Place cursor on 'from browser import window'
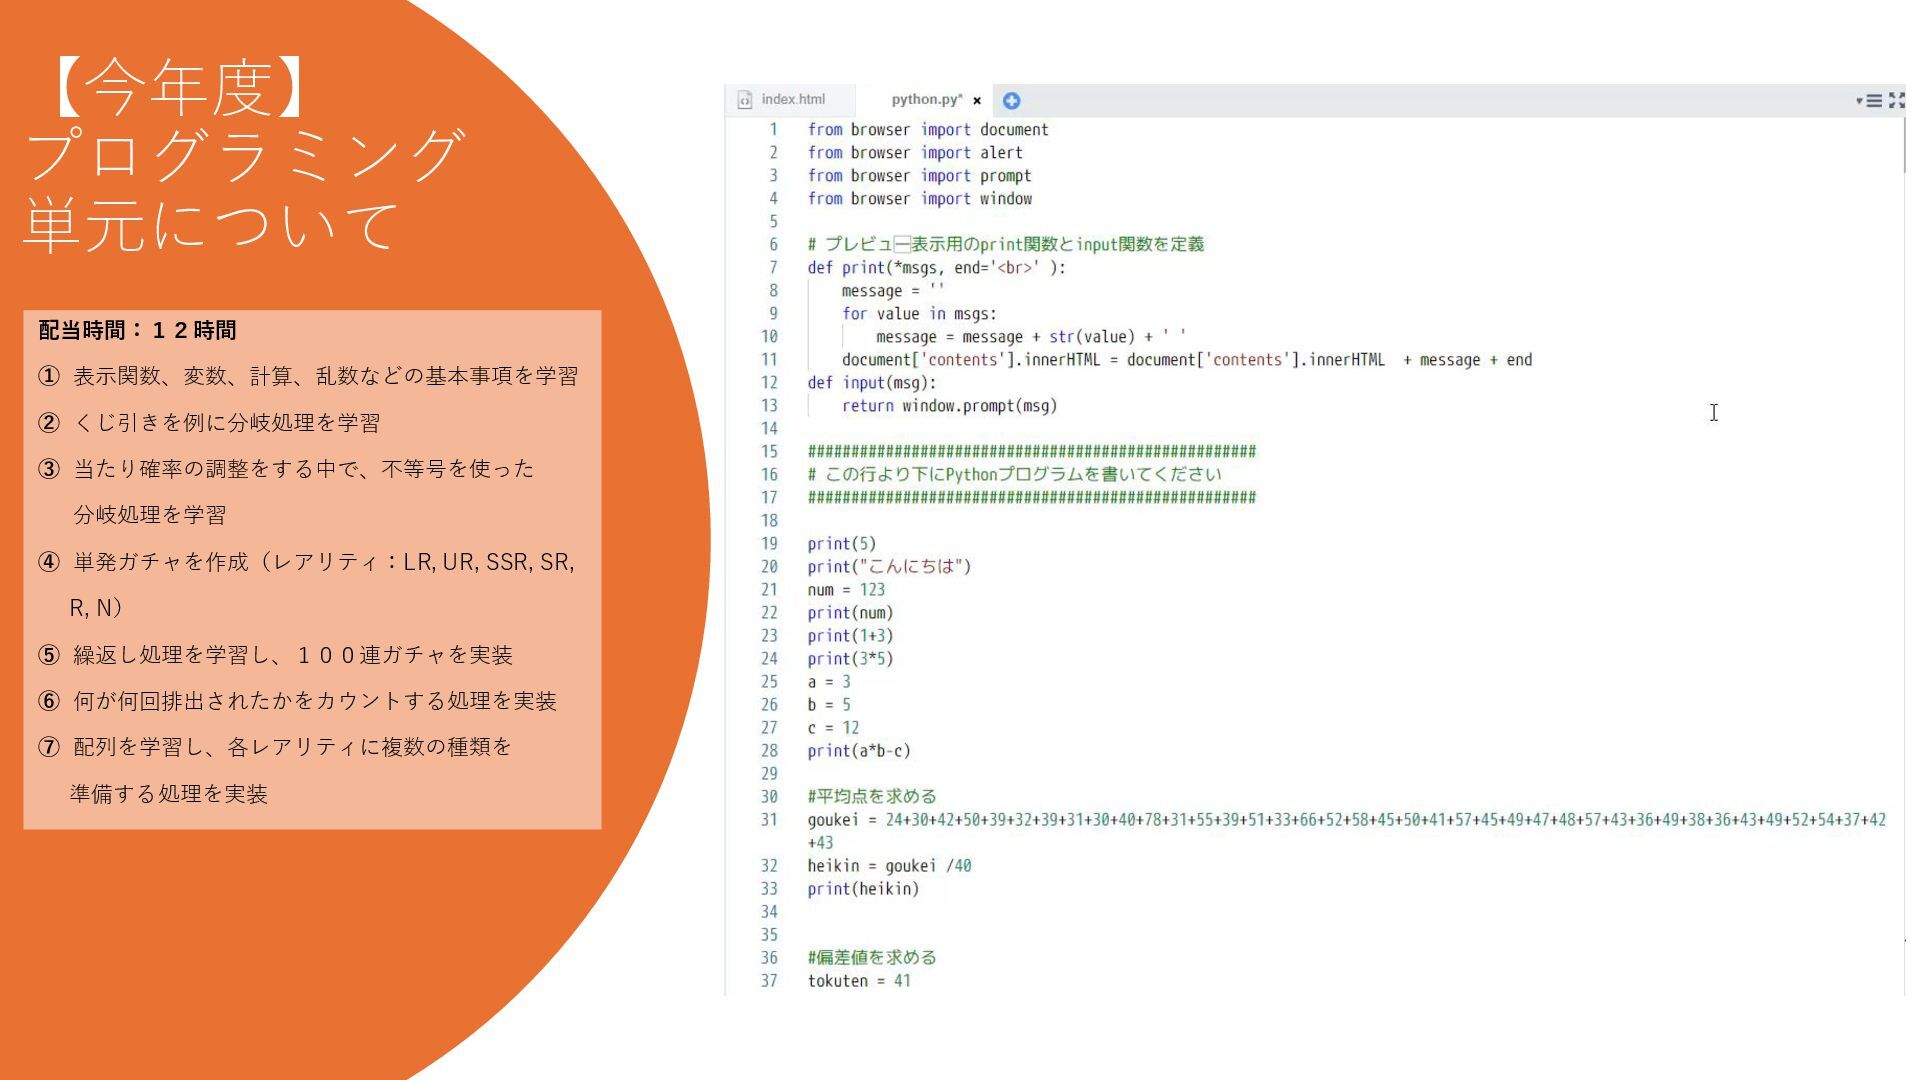1920x1080 pixels. [x=919, y=199]
